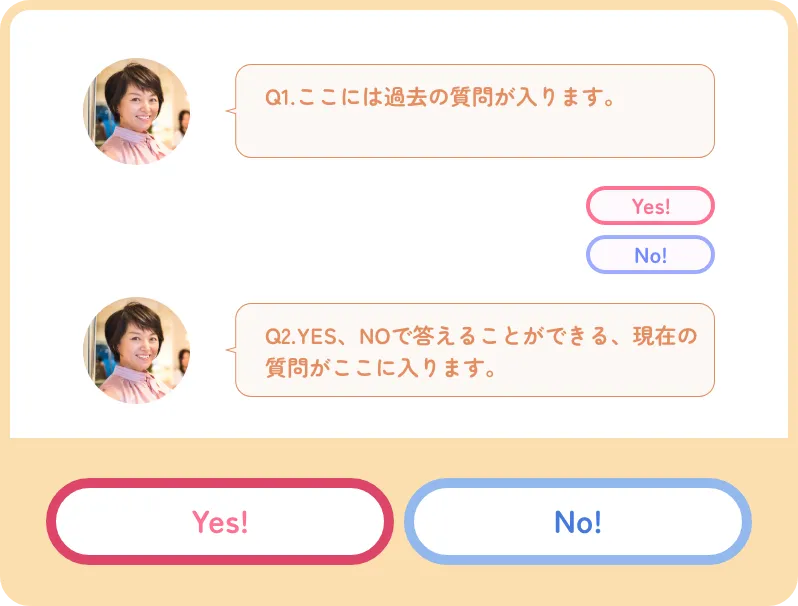Click empty white area below the Q2 bubble
This screenshot has width=798, height=606.
[475, 418]
